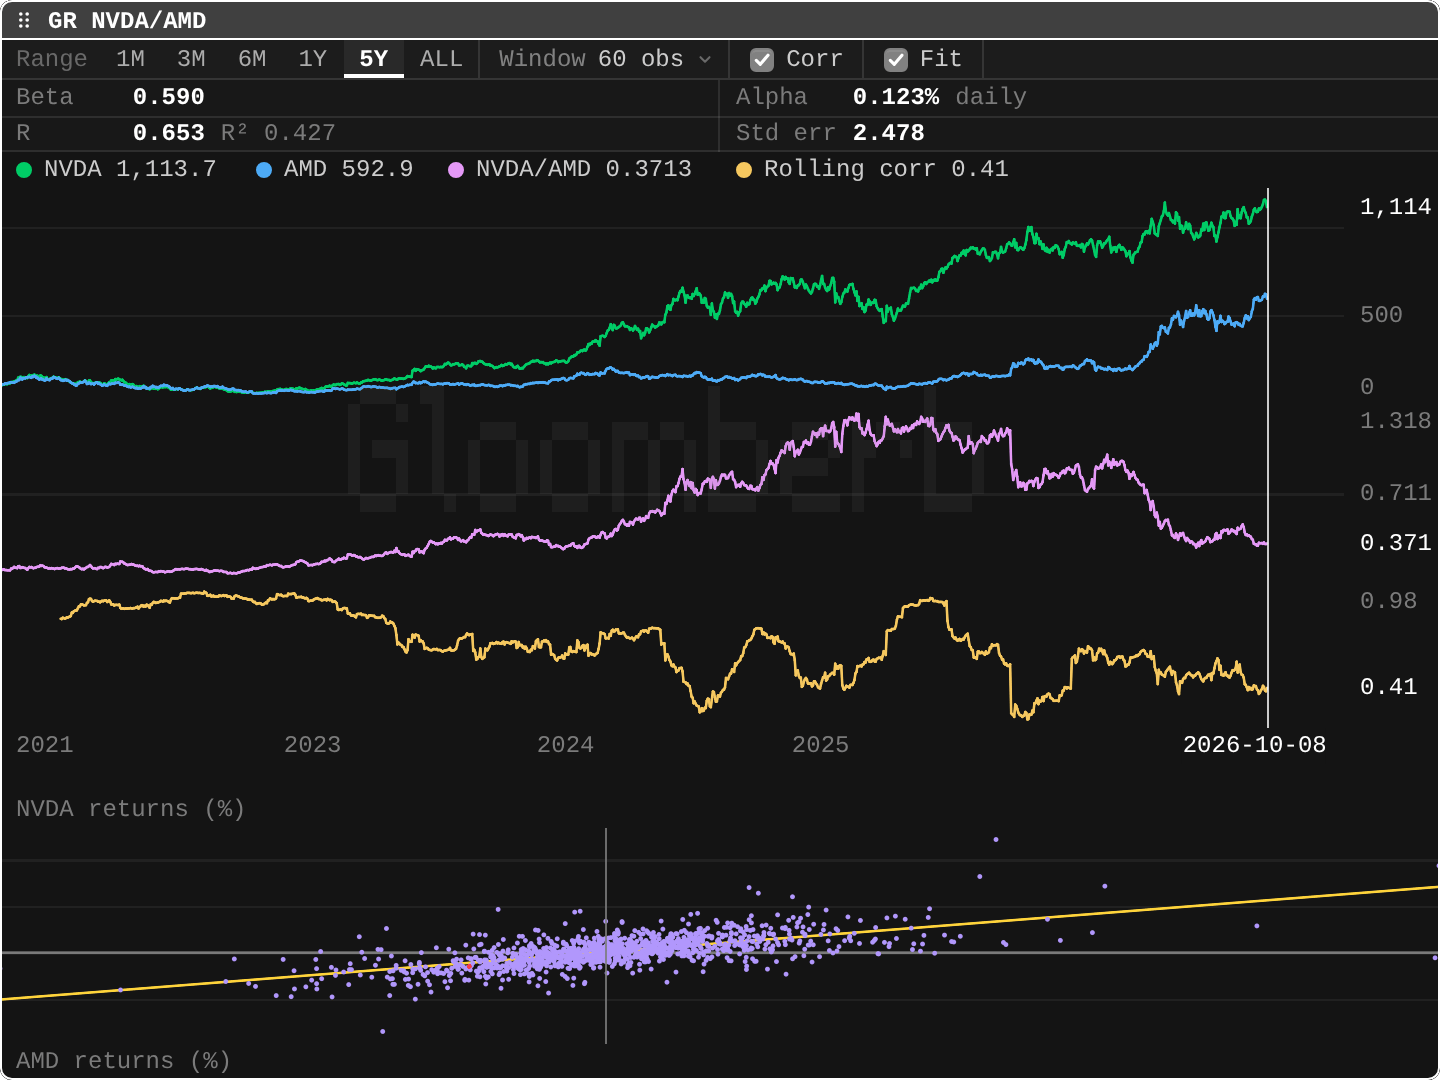Viewport: 1440px width, 1080px height.
Task: Click the Rolling corr 0.41 legend label
Action: (886, 169)
